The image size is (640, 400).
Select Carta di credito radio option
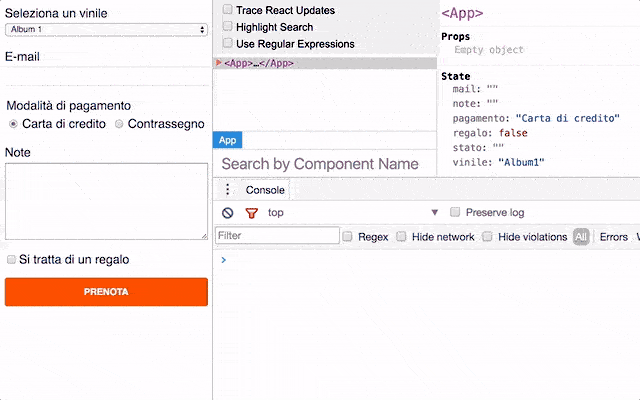coord(13,124)
